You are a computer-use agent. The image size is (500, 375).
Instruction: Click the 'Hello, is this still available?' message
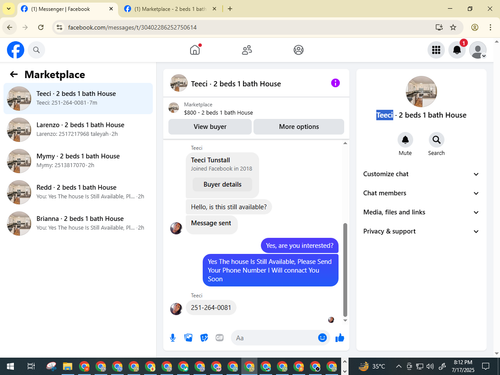tap(229, 207)
